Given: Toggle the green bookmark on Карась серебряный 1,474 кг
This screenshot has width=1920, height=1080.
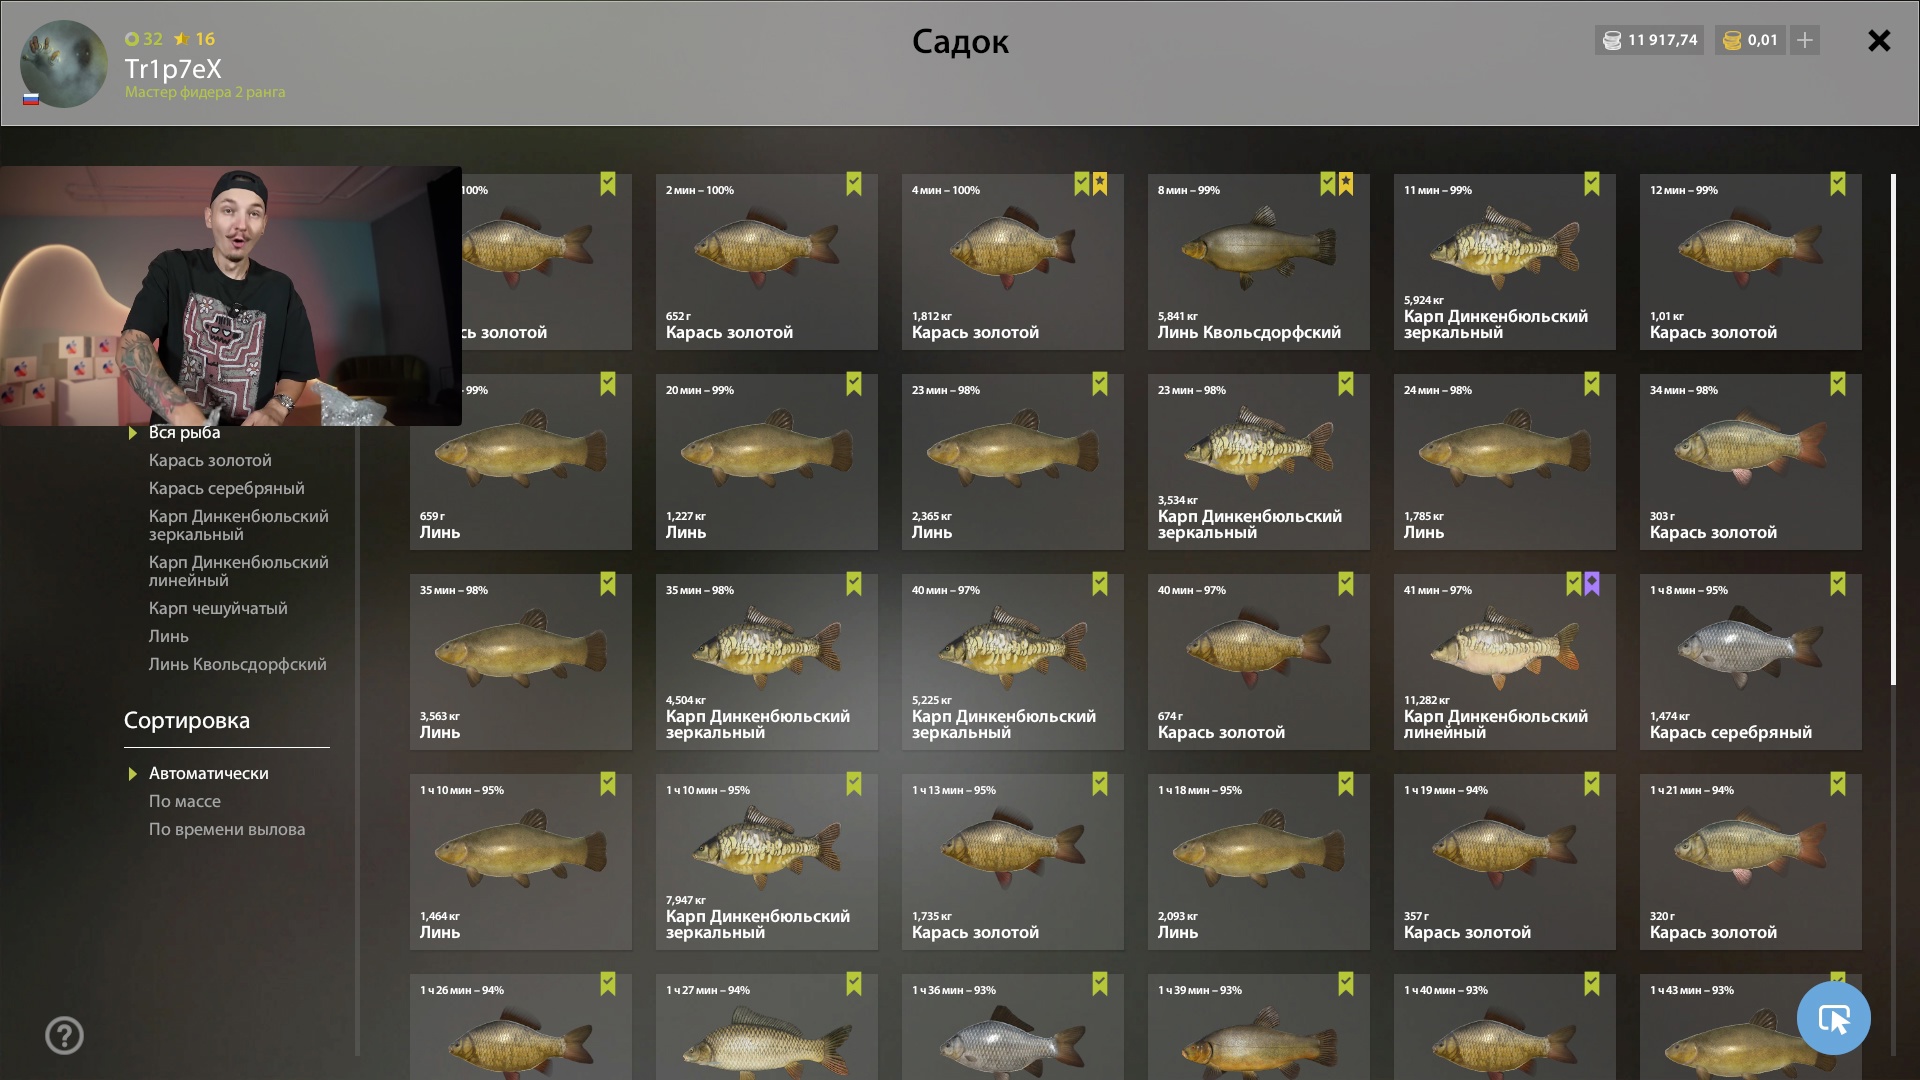Looking at the screenshot, I should pos(1838,584).
